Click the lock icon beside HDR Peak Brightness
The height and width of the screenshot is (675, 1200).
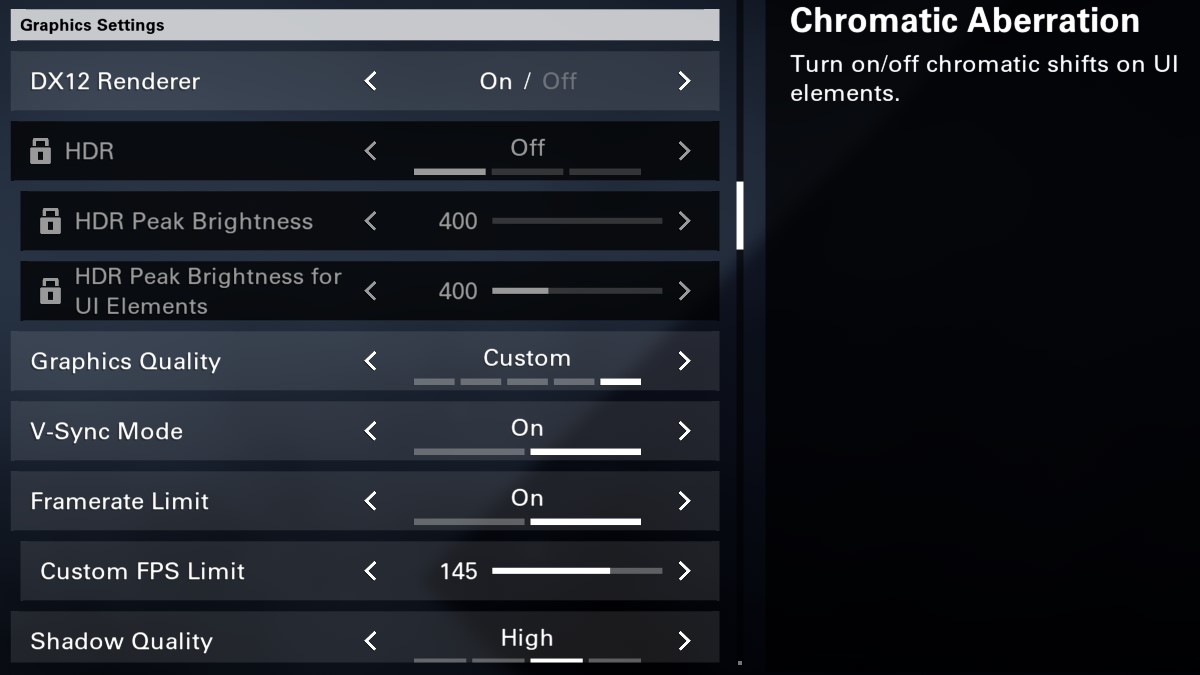(50, 221)
